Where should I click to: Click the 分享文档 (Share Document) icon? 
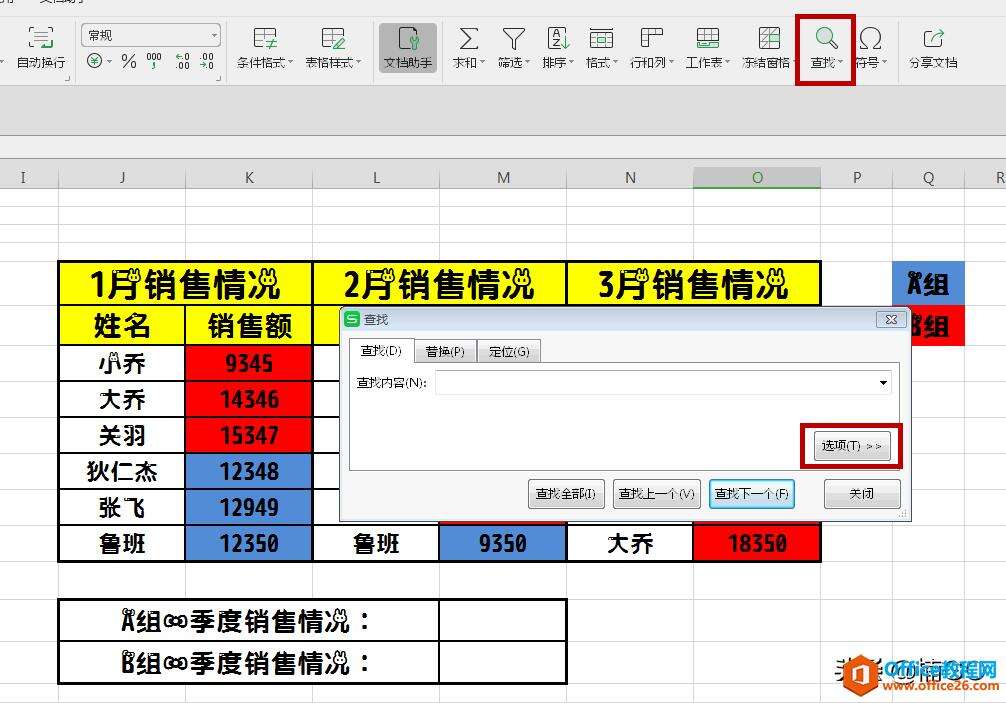pyautogui.click(x=933, y=40)
